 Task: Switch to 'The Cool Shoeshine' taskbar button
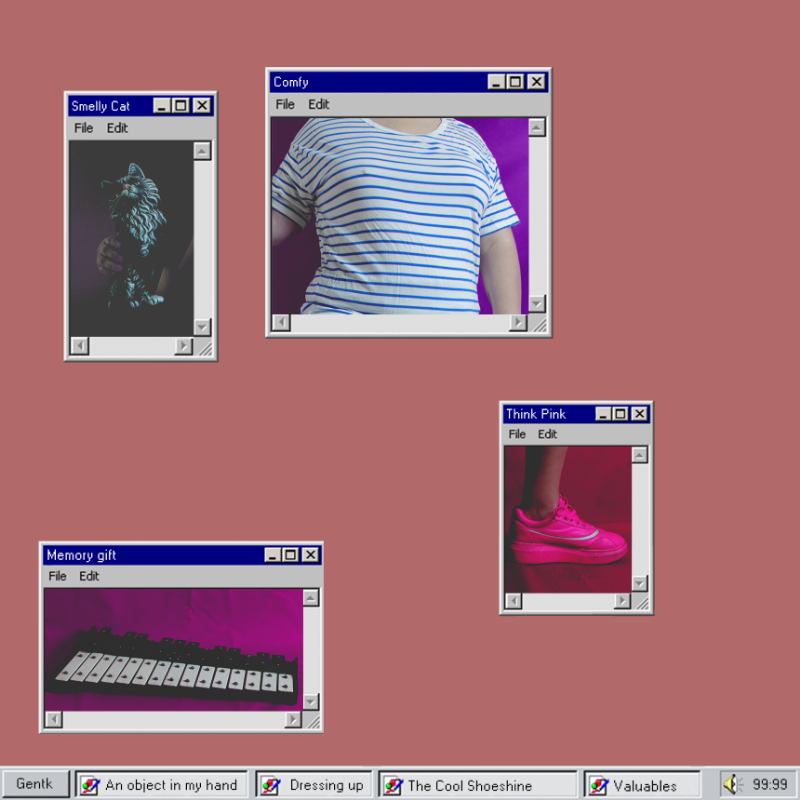pyautogui.click(x=478, y=785)
